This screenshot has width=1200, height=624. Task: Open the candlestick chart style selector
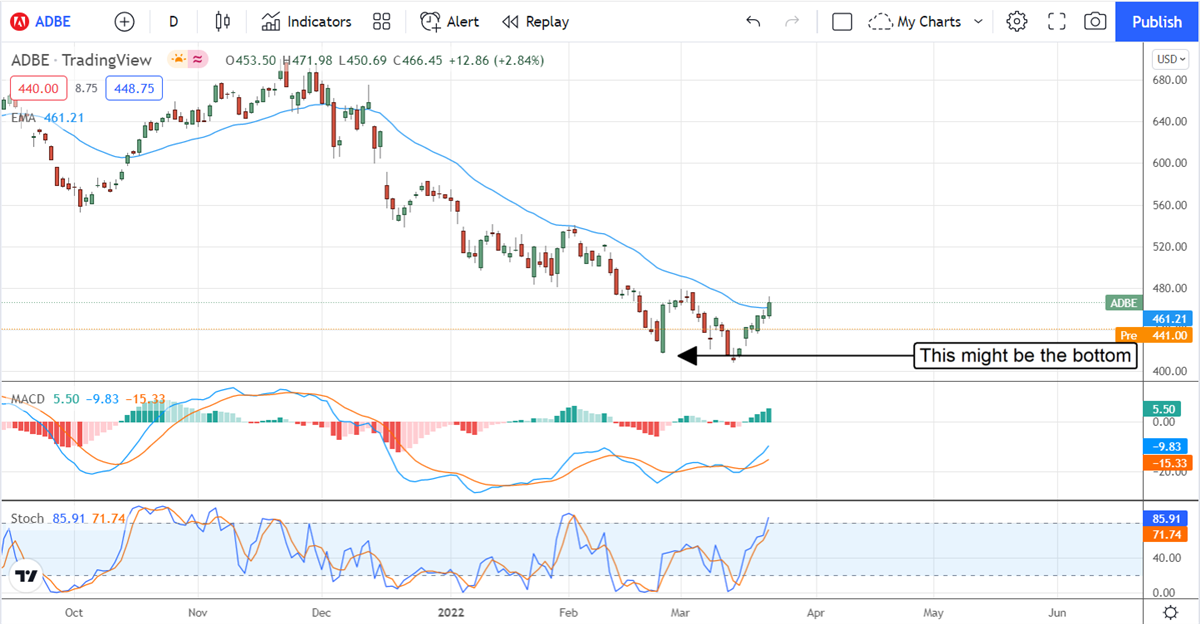(x=222, y=21)
